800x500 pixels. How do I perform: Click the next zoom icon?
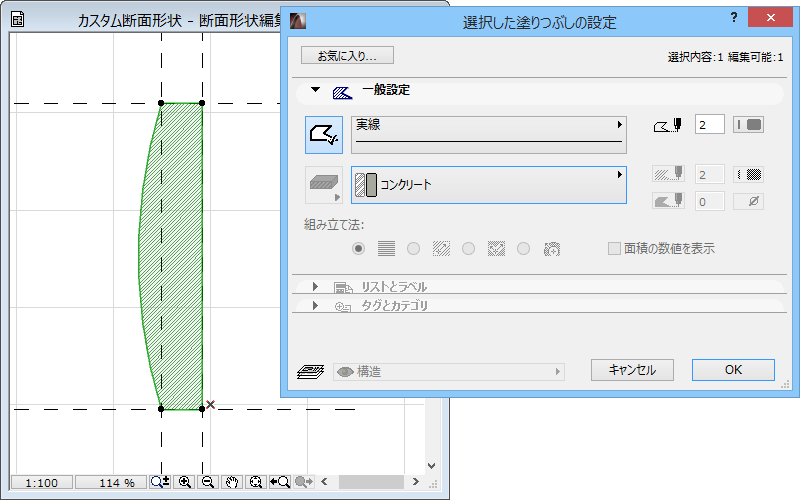click(304, 482)
